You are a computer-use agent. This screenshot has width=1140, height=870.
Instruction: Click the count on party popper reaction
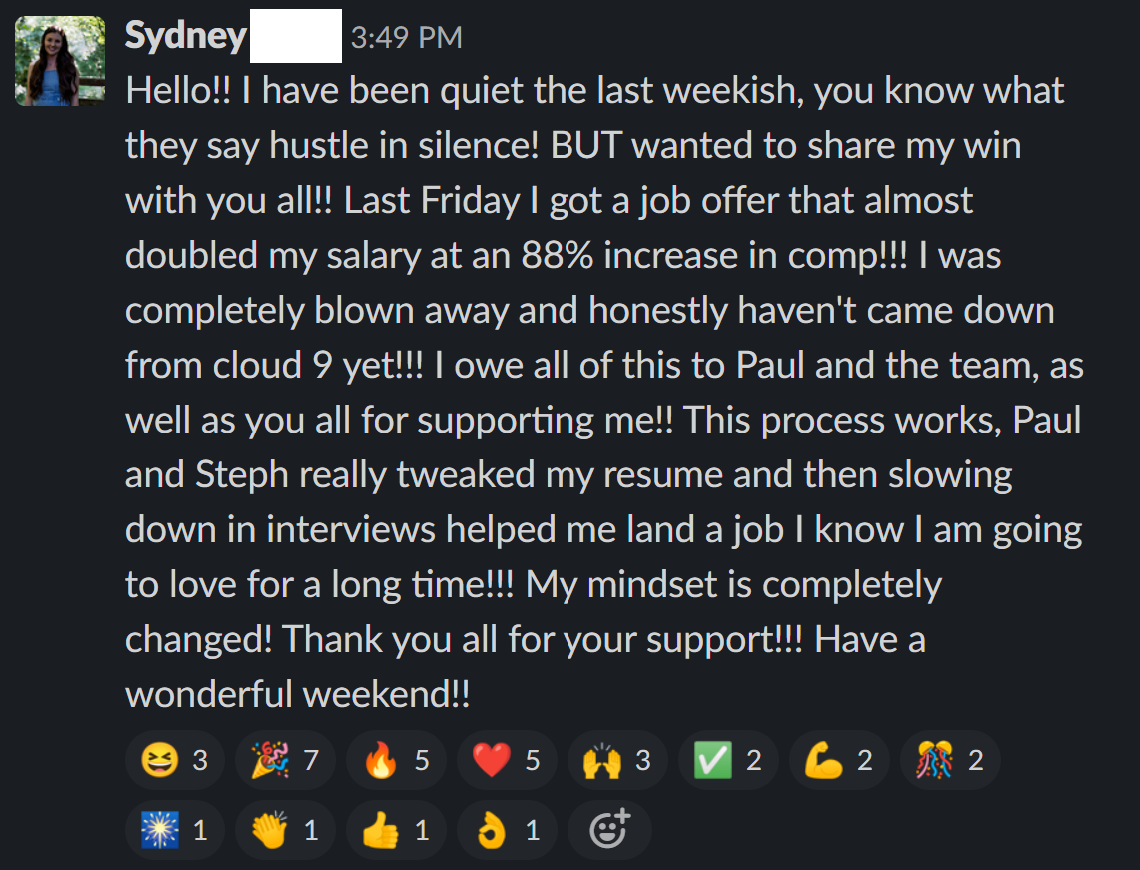pos(311,761)
